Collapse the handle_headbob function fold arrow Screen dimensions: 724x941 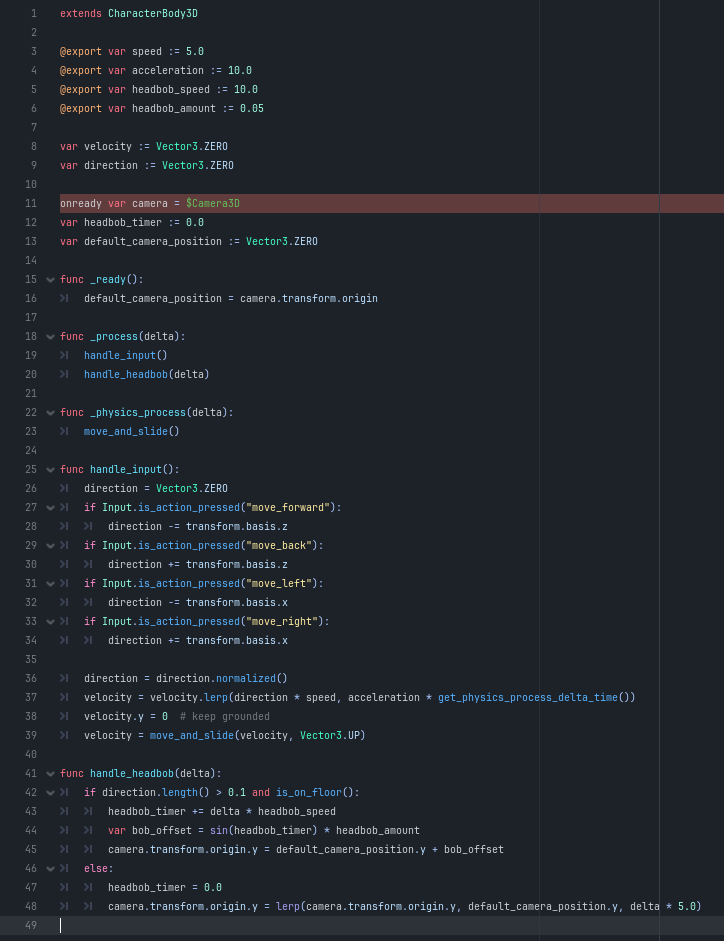50,774
